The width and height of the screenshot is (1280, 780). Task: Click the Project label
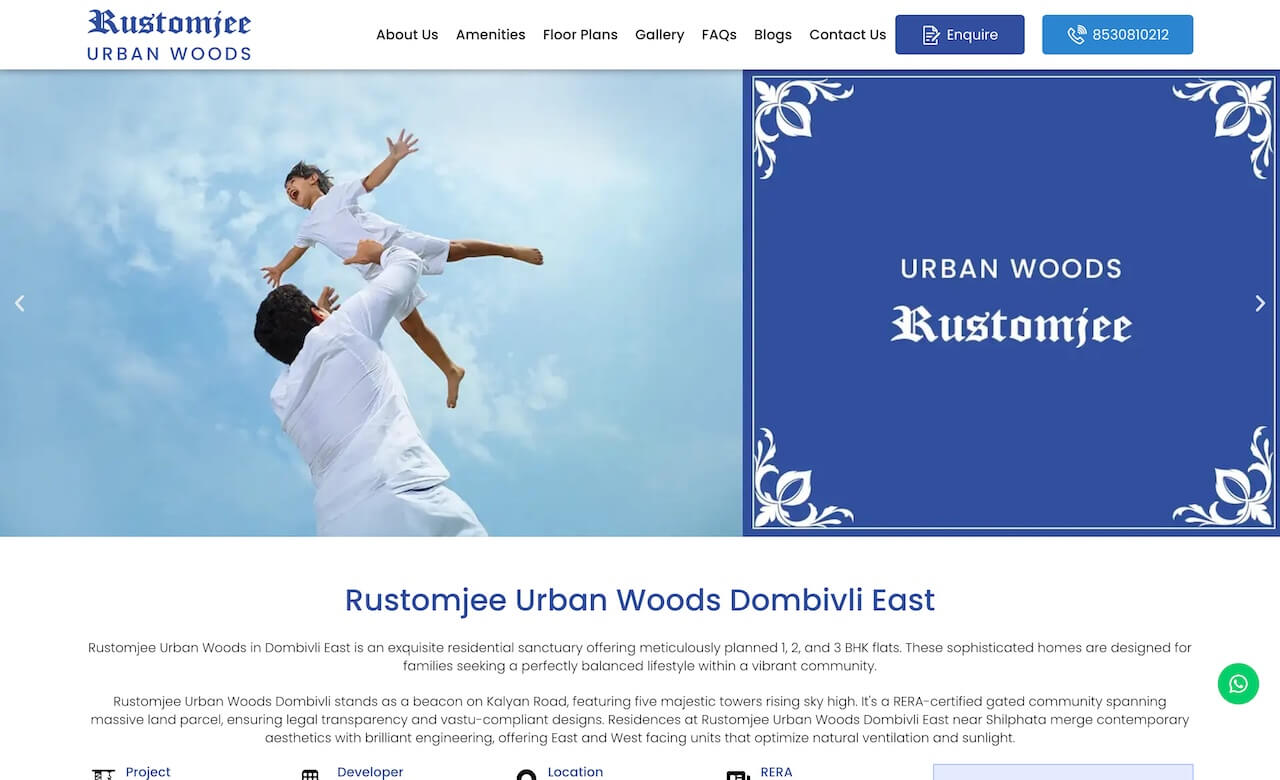(148, 772)
